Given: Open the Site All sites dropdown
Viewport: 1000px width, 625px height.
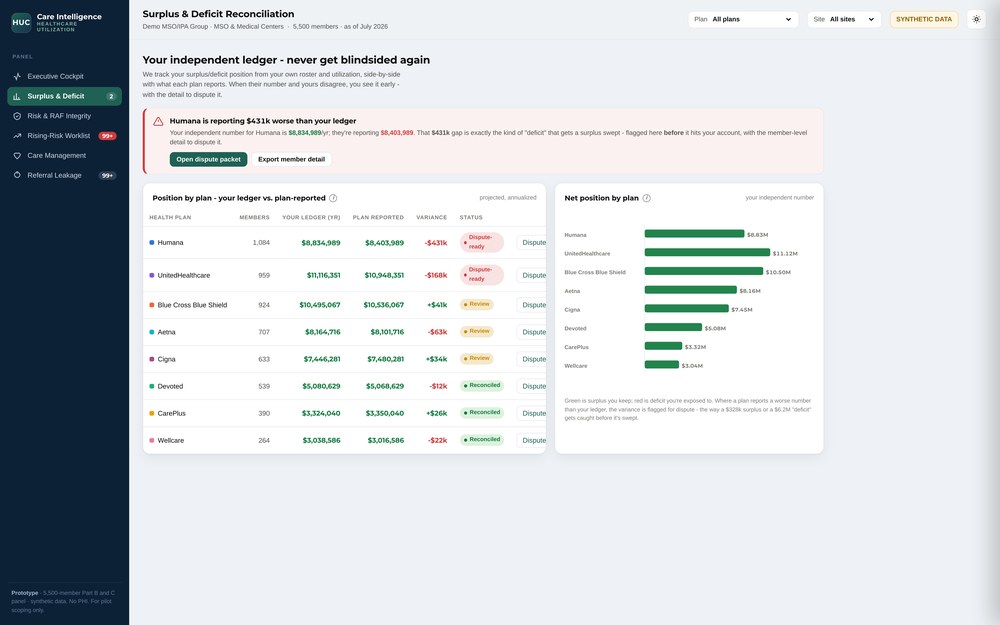Looking at the screenshot, I should tap(844, 19).
